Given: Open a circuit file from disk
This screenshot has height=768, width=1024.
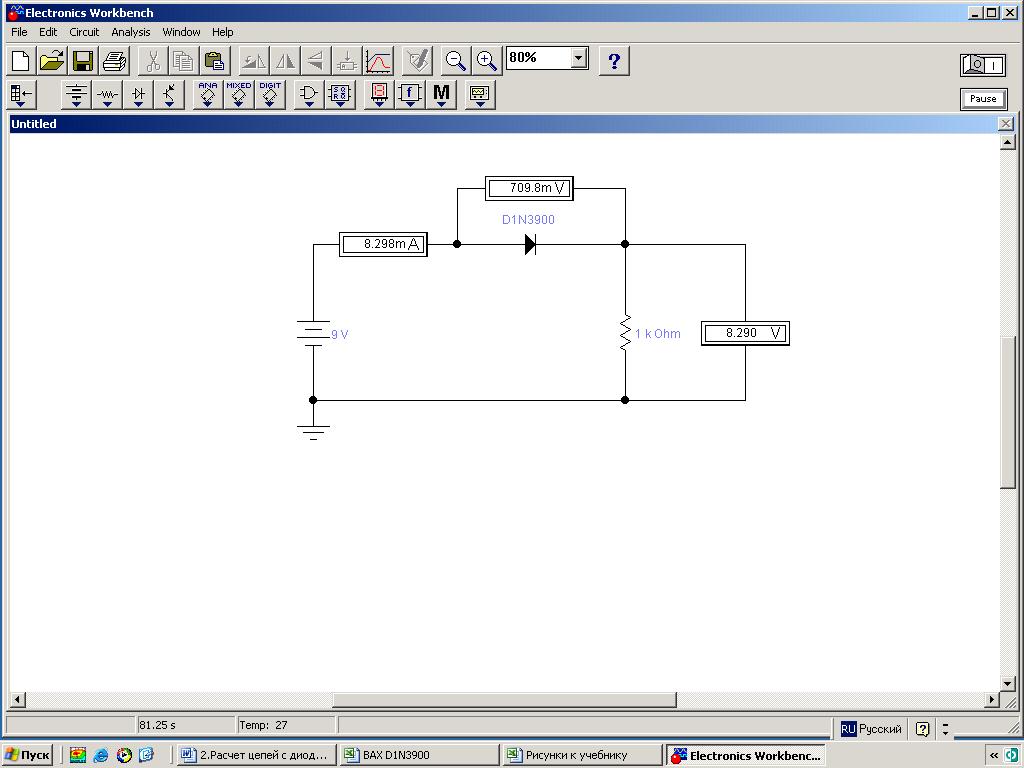Looking at the screenshot, I should click(52, 61).
